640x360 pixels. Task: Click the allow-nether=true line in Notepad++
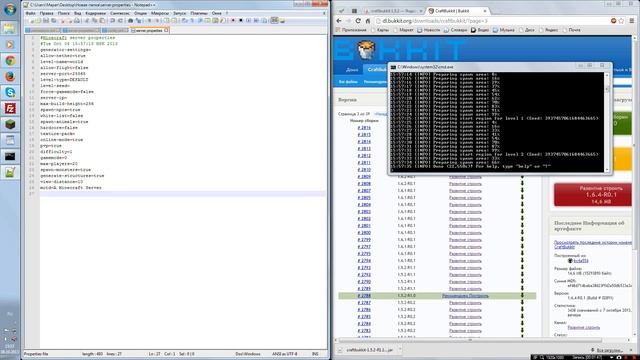(x=63, y=56)
